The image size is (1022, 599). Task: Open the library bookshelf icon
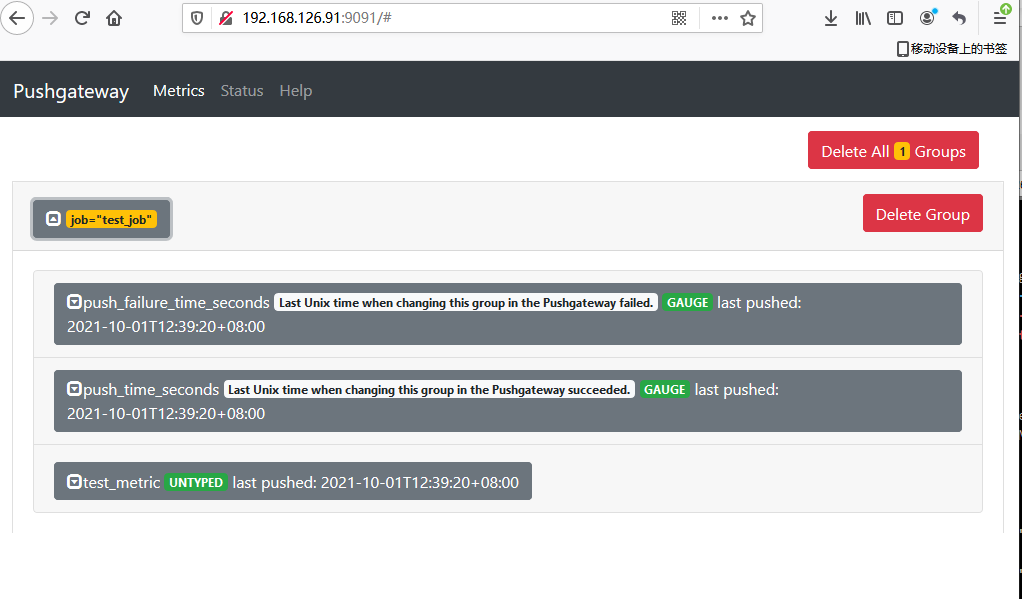click(x=863, y=18)
